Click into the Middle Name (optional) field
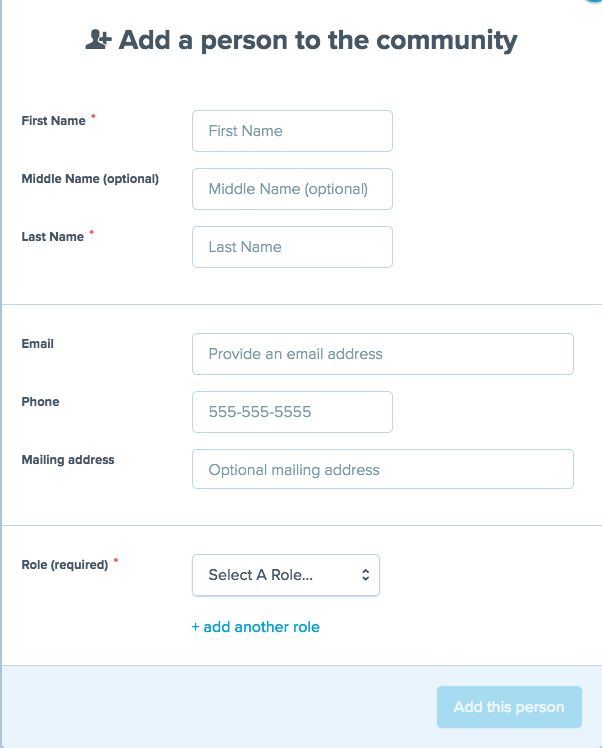 pos(292,189)
